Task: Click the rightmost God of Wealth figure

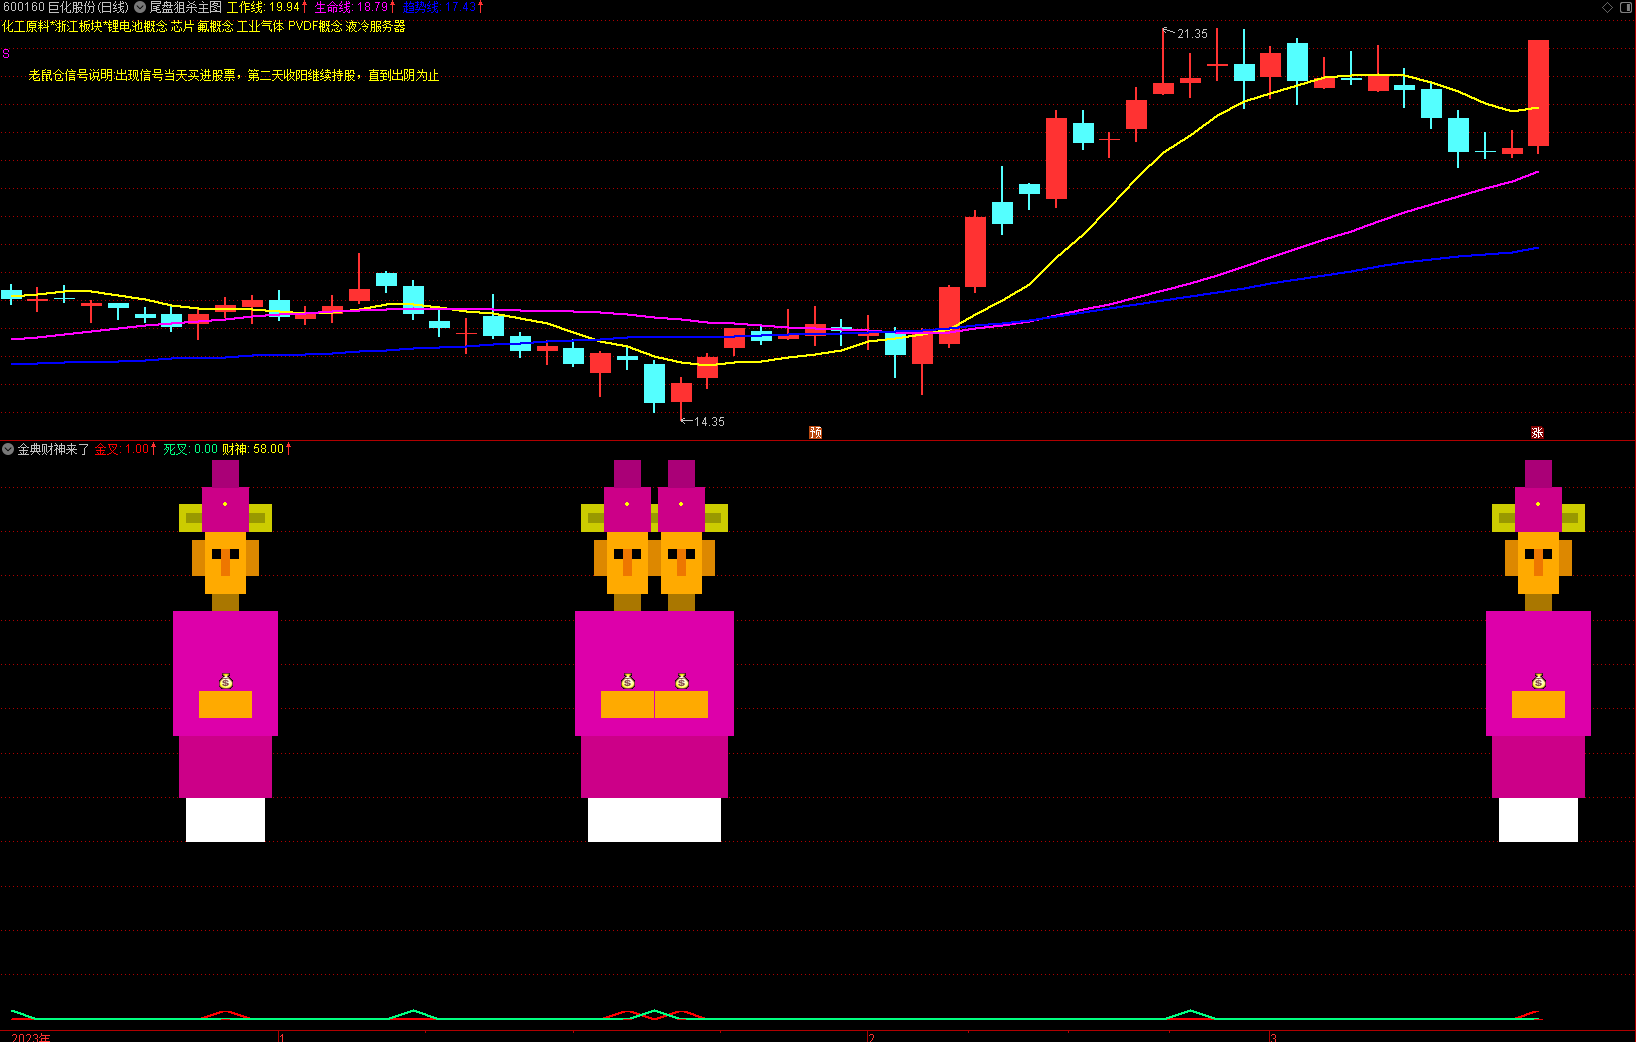Action: [x=1538, y=650]
